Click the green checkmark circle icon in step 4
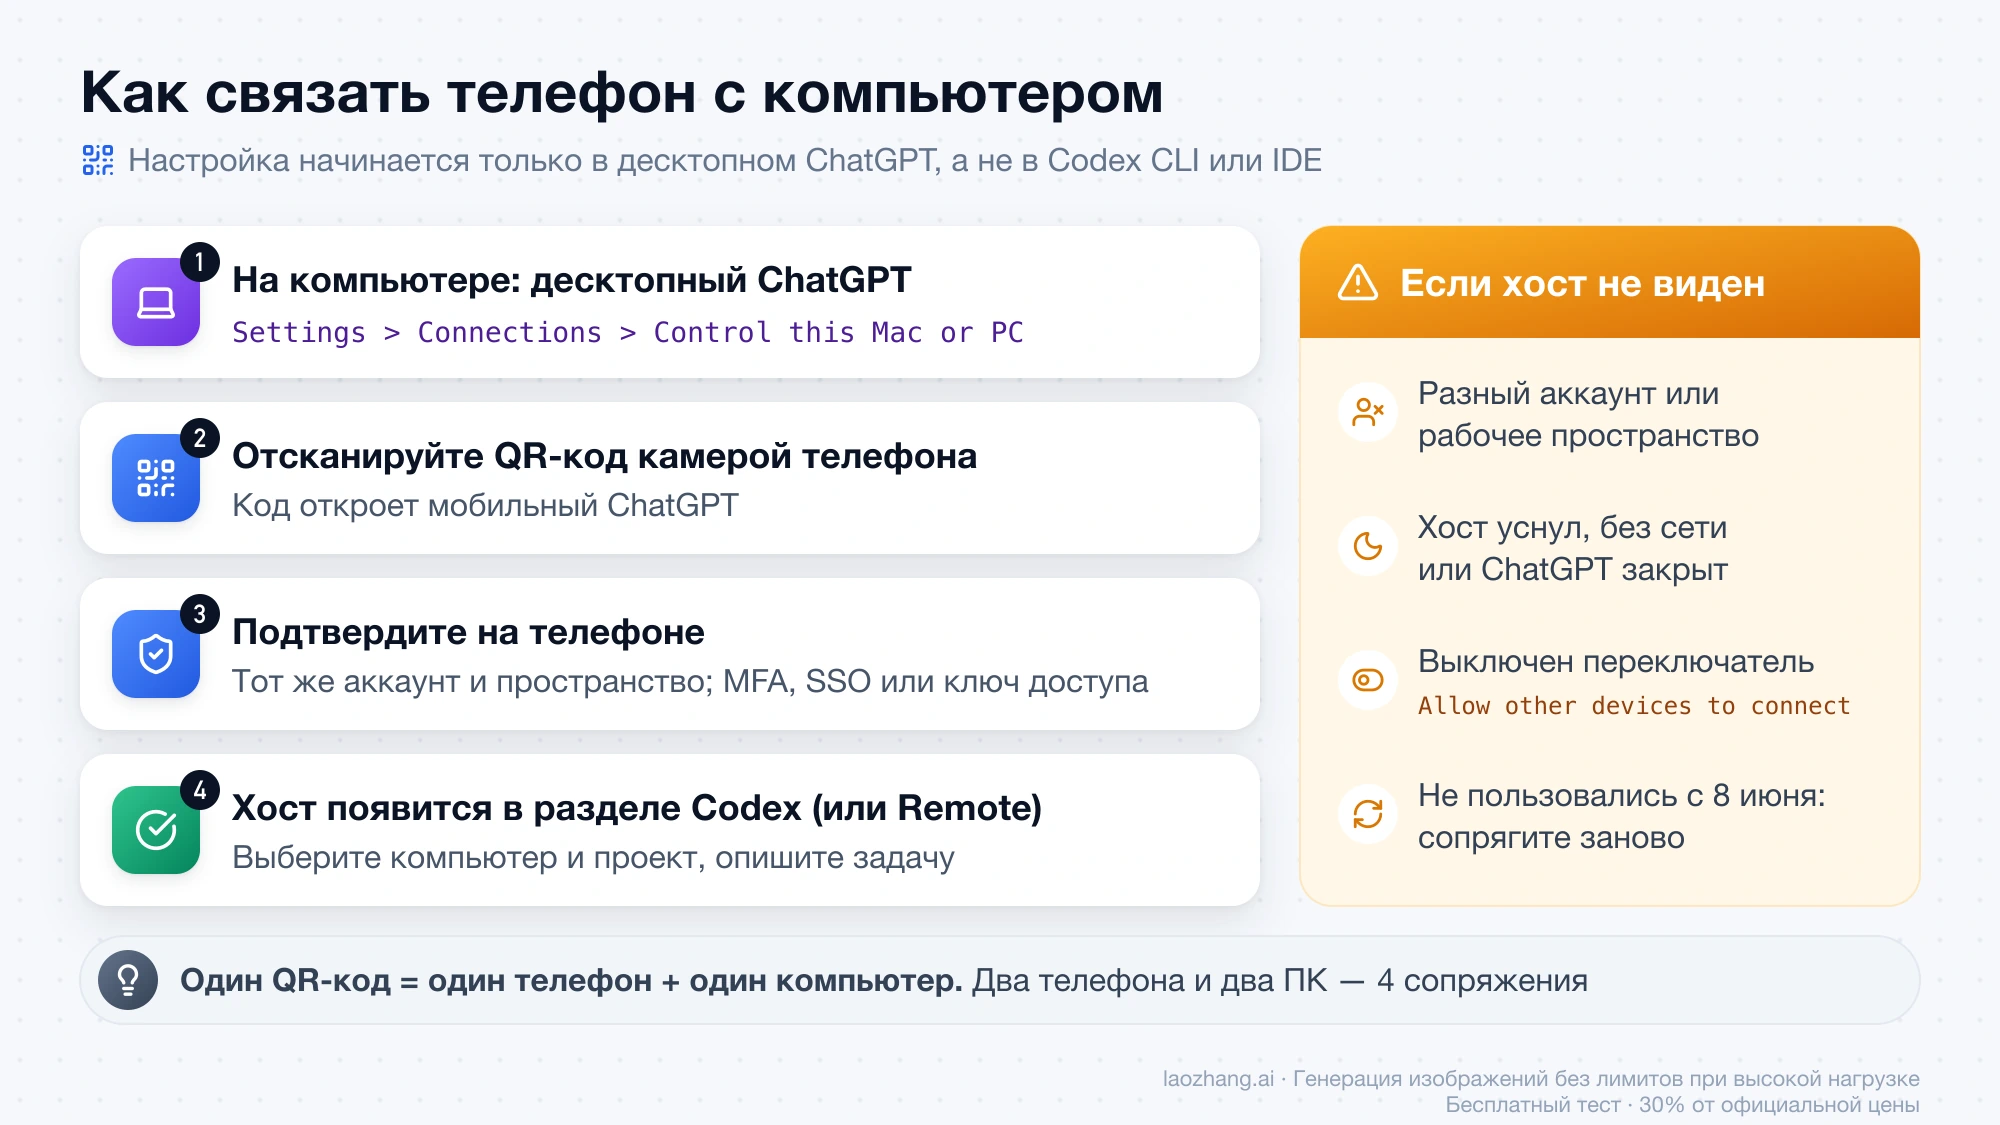The image size is (2000, 1125). pyautogui.click(x=156, y=830)
